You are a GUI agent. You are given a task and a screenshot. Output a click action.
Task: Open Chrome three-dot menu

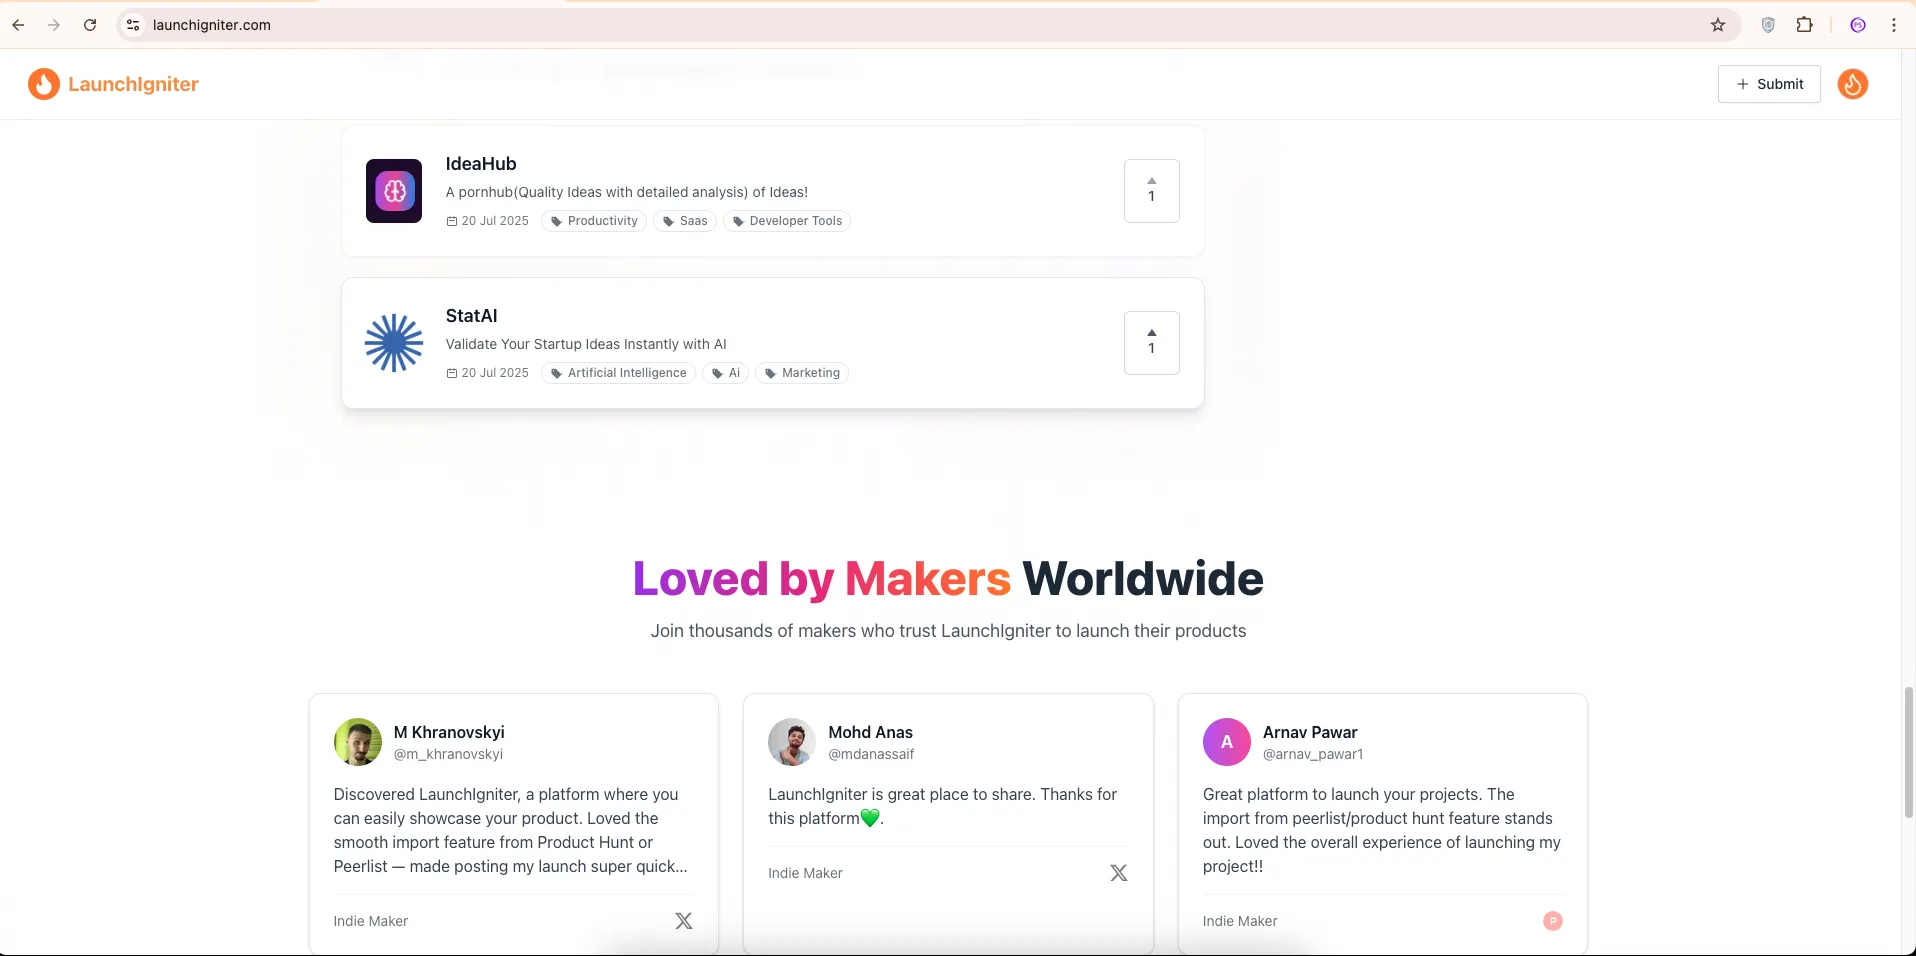pyautogui.click(x=1894, y=25)
